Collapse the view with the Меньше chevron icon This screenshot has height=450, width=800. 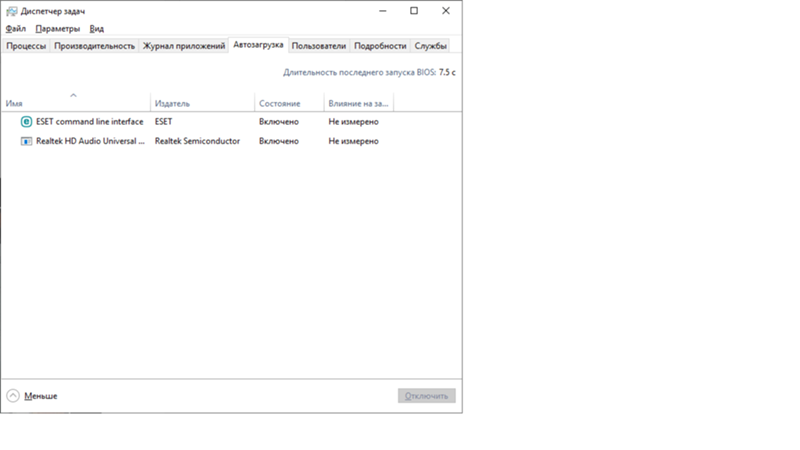click(13, 395)
